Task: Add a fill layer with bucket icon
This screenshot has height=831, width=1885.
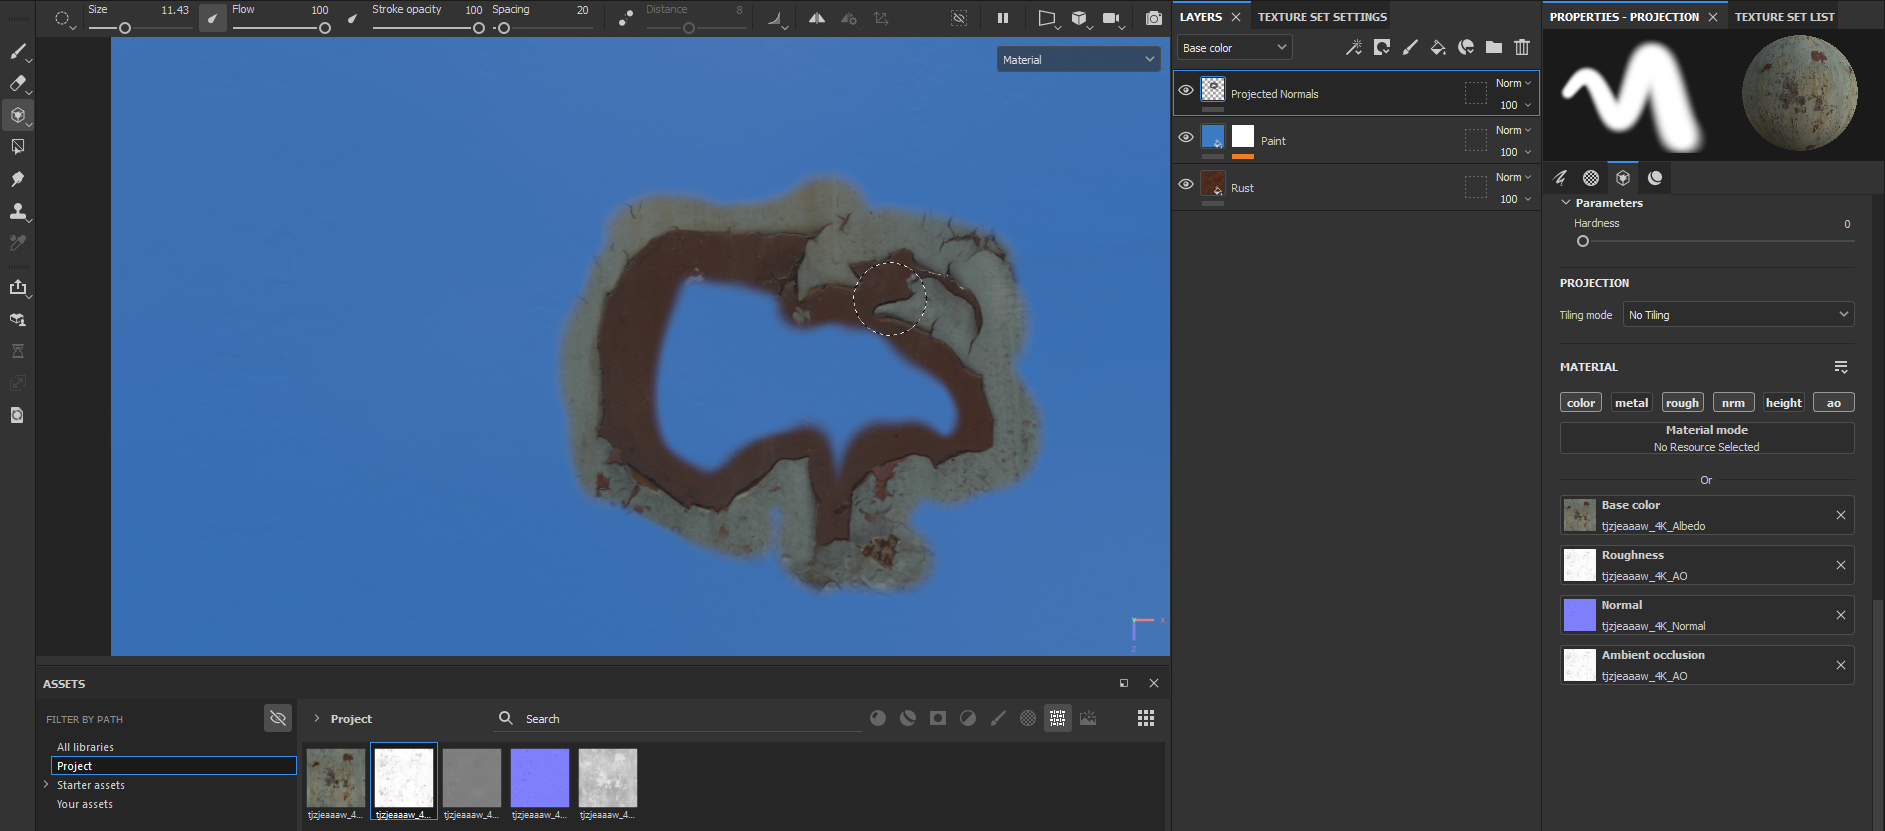Action: click(x=1437, y=47)
